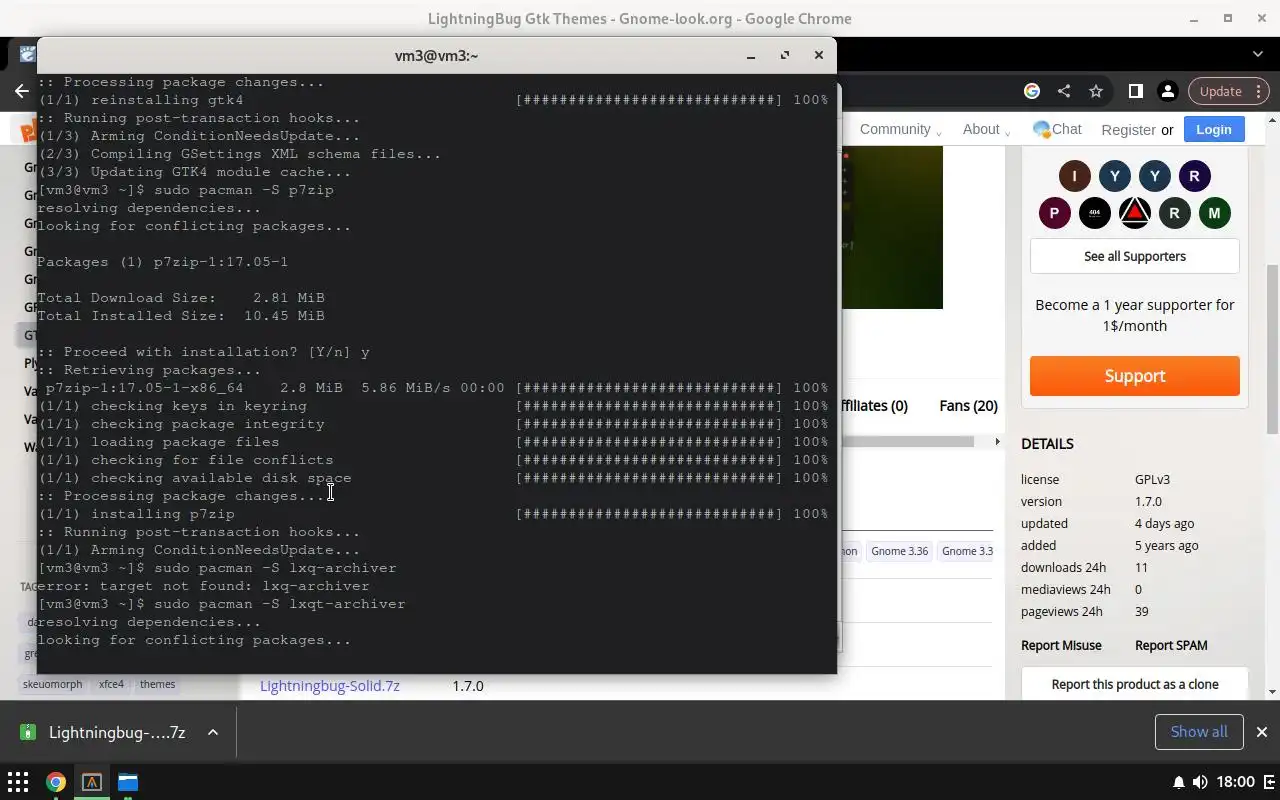Click the page vertical scrollbar

[1272, 350]
